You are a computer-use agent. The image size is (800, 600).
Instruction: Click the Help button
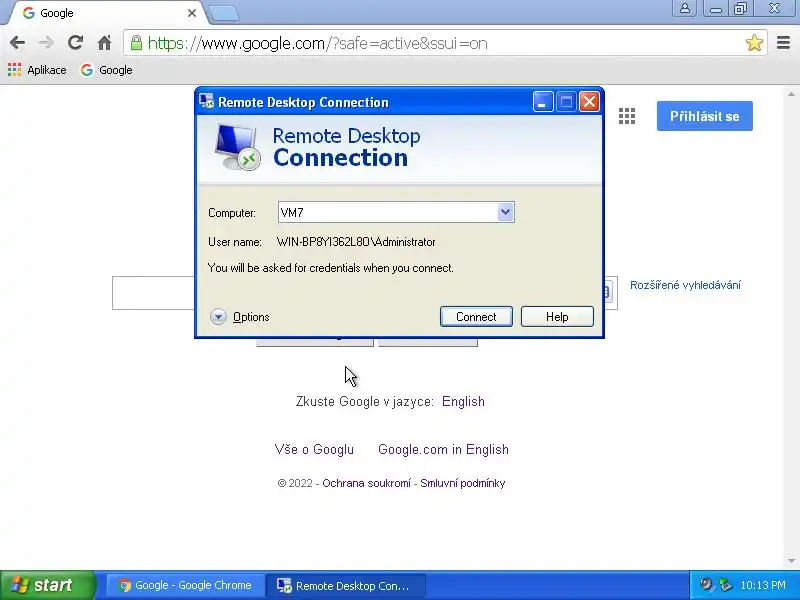557,317
